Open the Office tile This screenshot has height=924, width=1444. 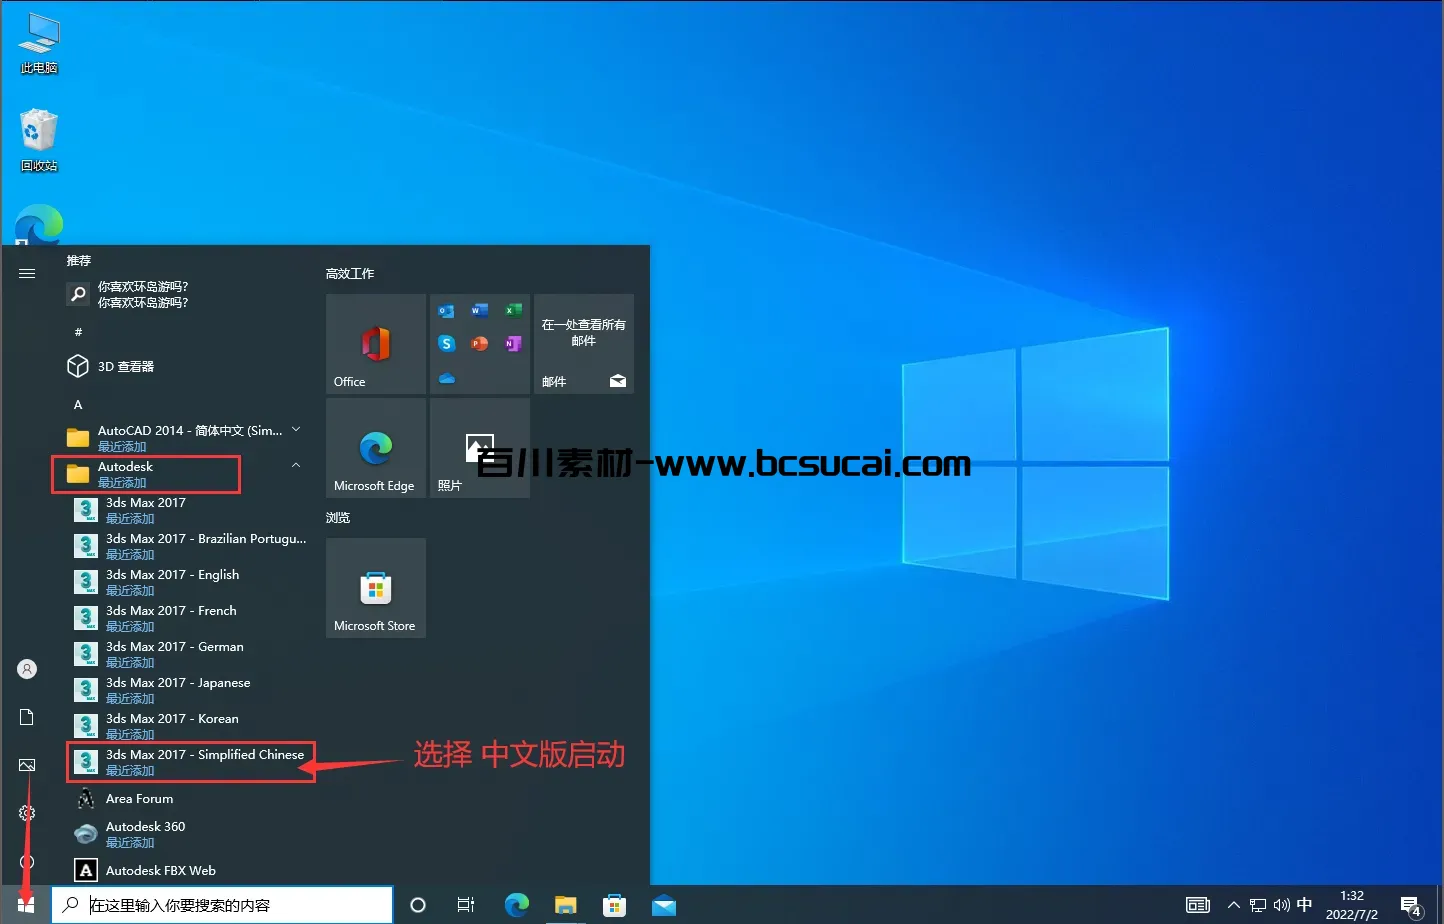(376, 344)
